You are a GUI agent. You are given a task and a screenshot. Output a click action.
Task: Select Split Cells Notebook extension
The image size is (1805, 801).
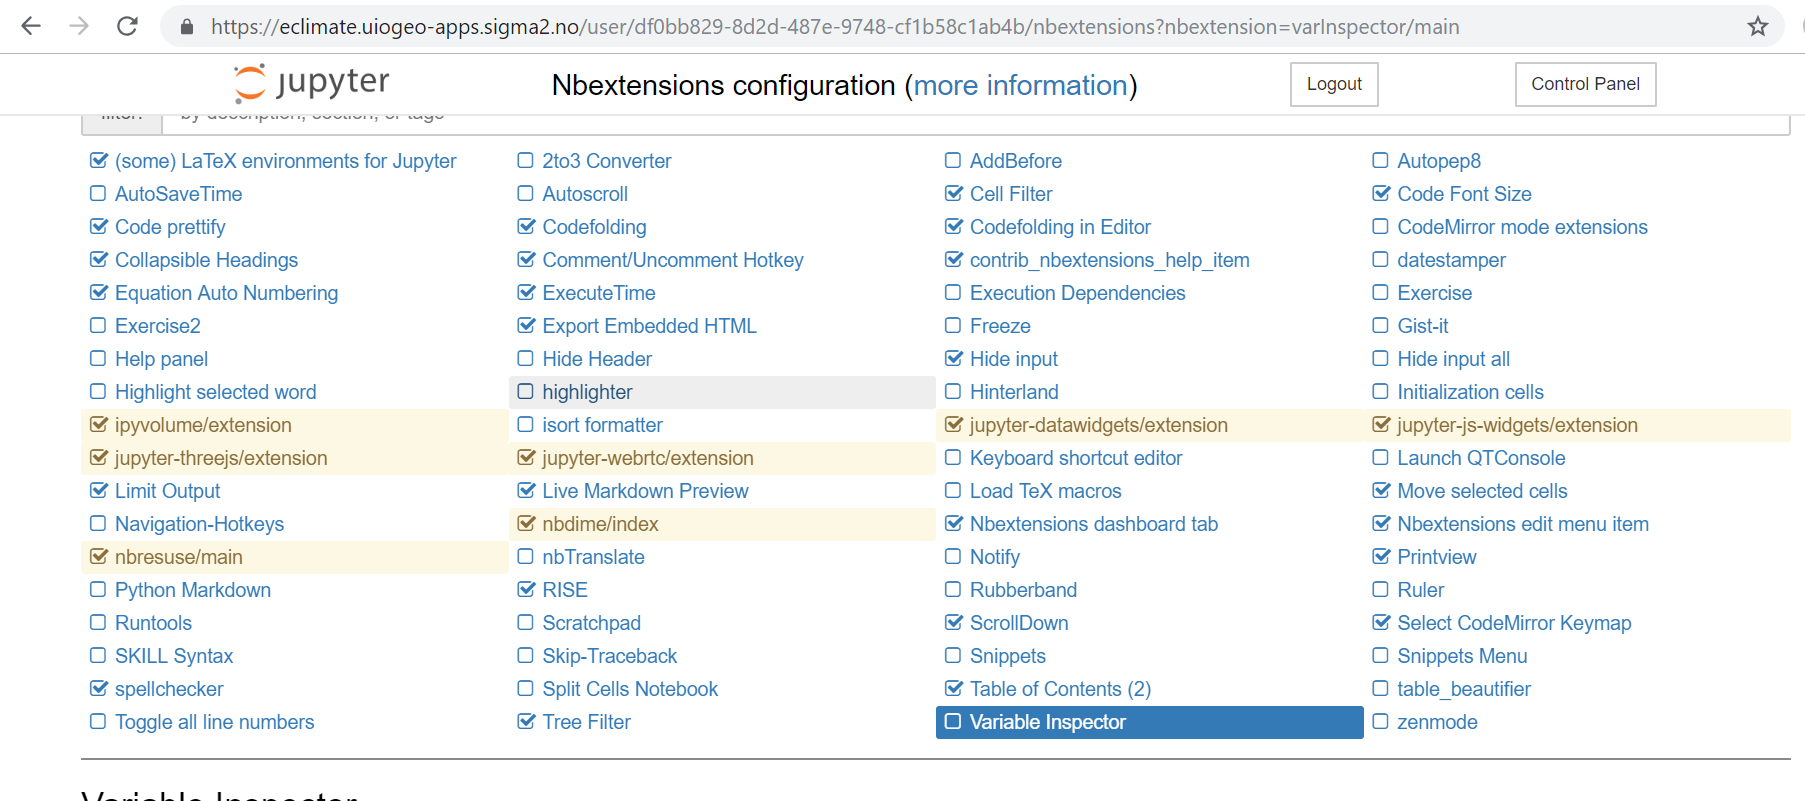point(630,689)
